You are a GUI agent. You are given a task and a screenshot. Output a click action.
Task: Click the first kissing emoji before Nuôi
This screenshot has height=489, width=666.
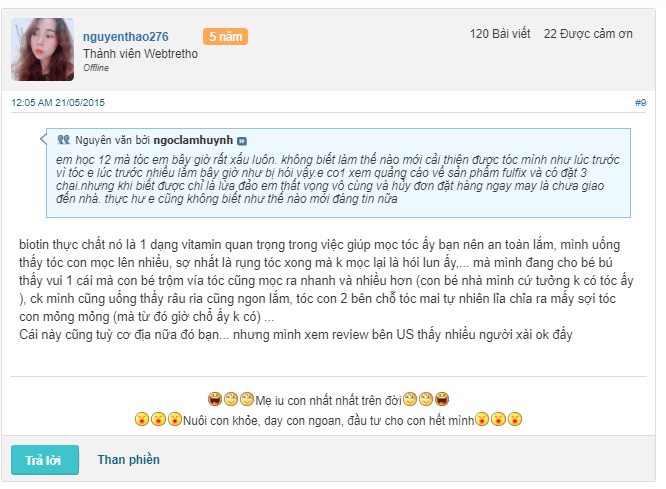click(x=142, y=419)
